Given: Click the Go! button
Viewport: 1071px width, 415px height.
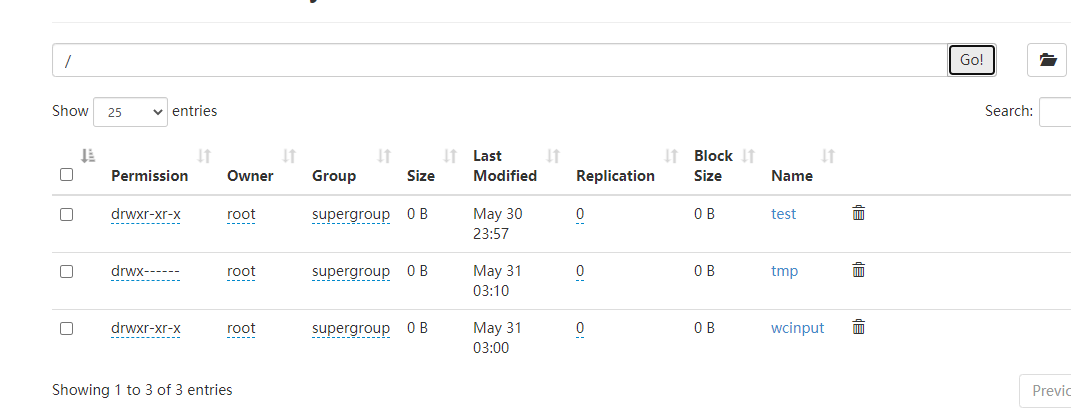Looking at the screenshot, I should tap(971, 60).
